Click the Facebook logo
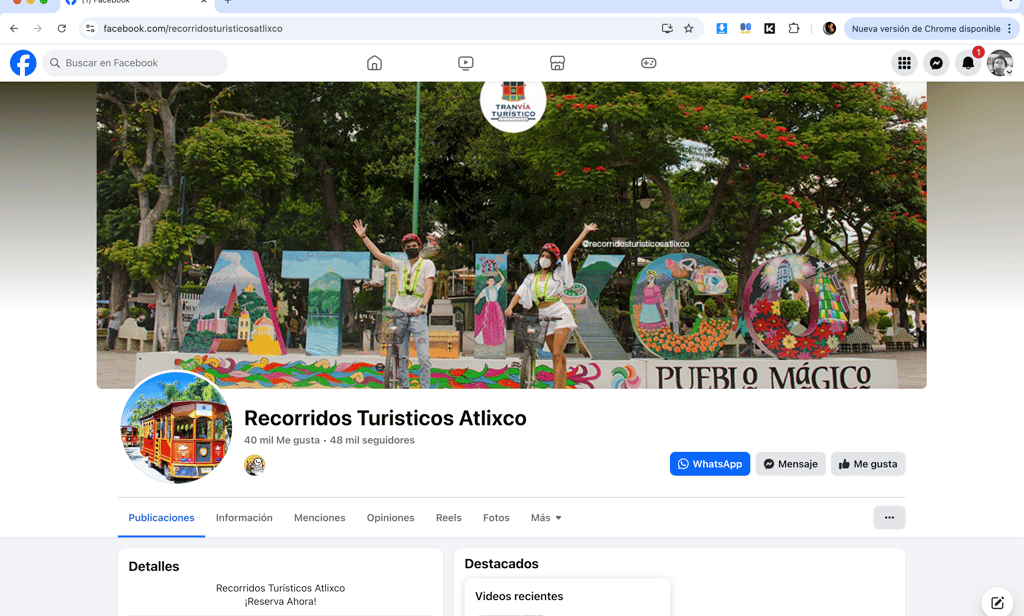Viewport: 1024px width, 616px height. 23,63
